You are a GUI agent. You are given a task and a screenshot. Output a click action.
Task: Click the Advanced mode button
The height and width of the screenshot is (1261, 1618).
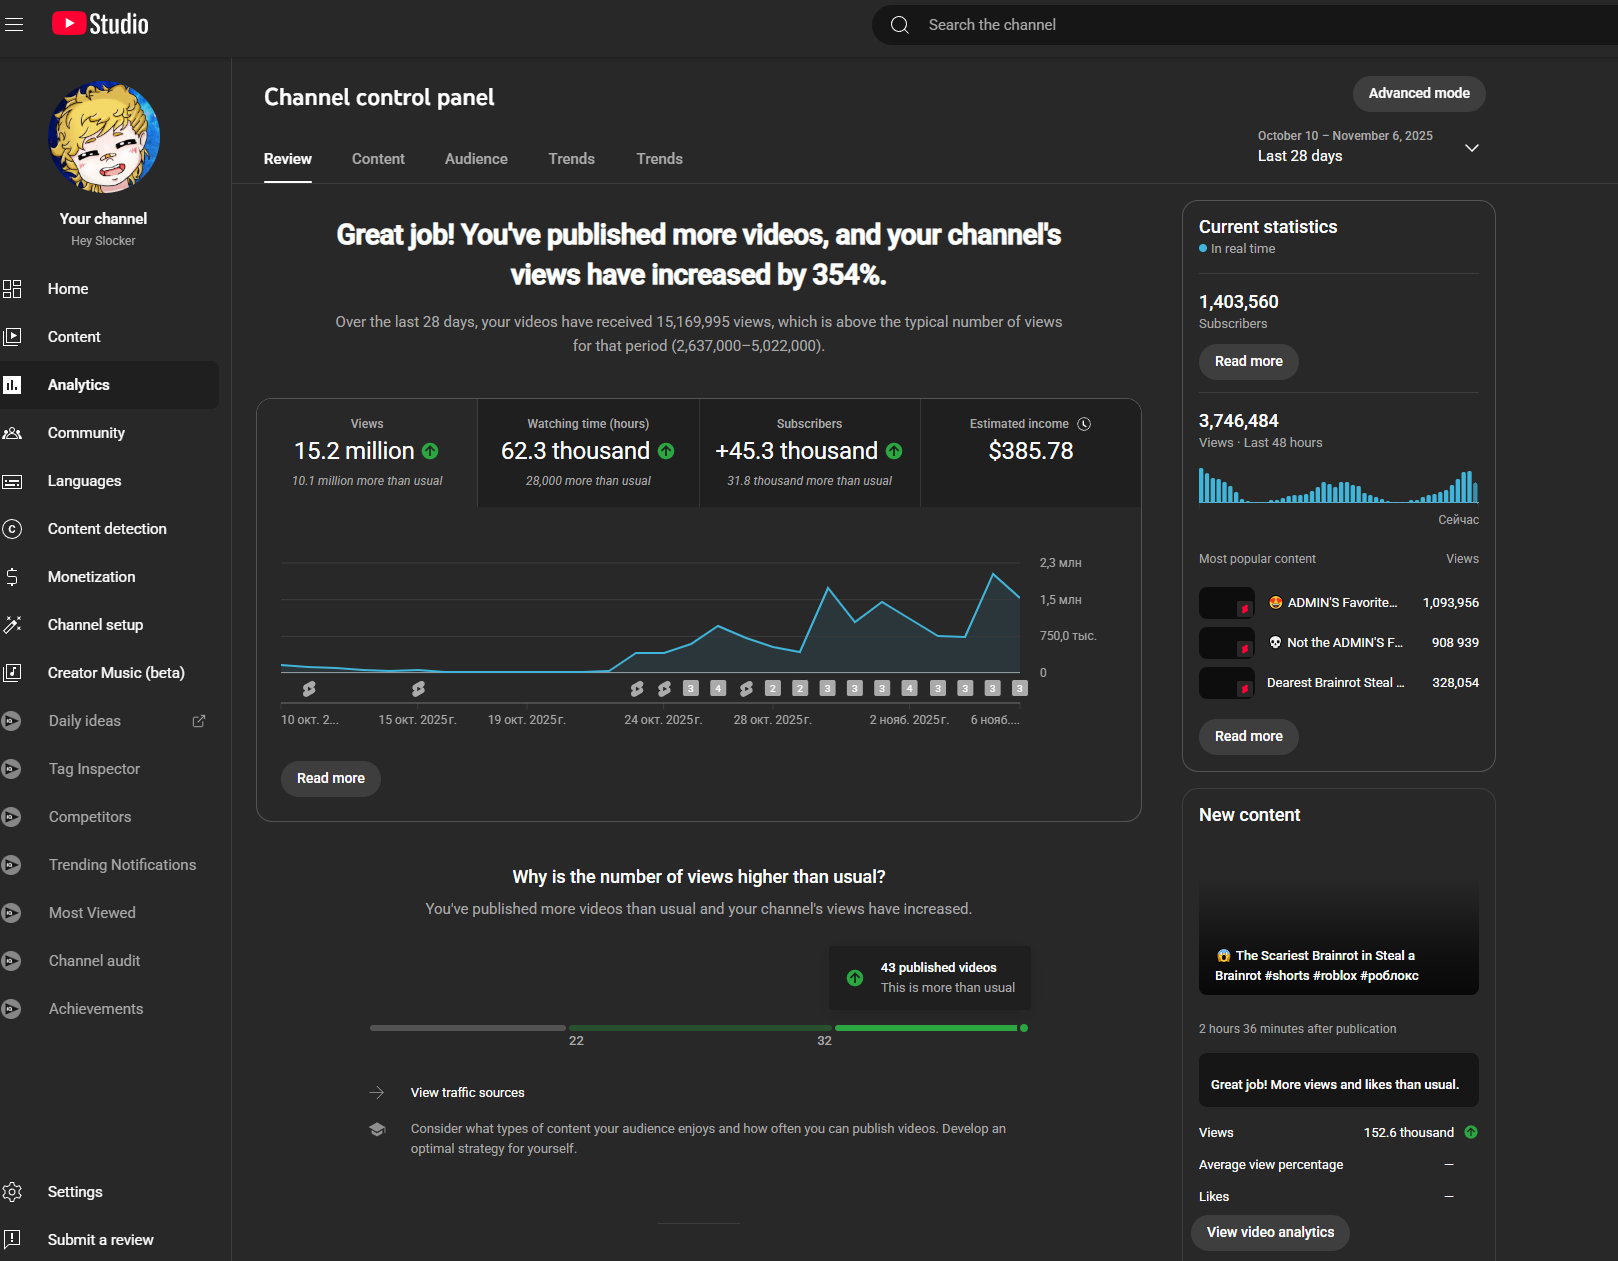[x=1418, y=94]
